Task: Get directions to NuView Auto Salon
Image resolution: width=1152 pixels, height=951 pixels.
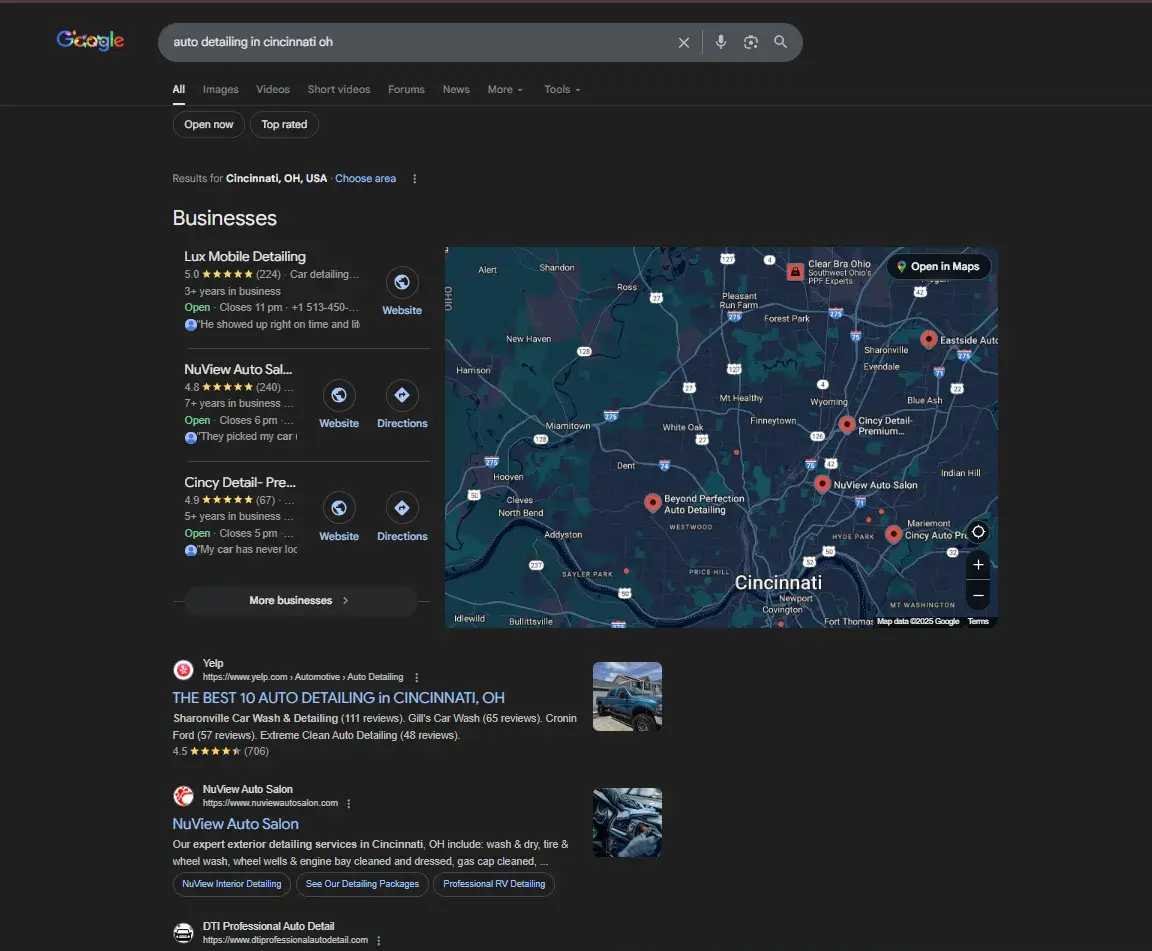Action: coord(402,395)
